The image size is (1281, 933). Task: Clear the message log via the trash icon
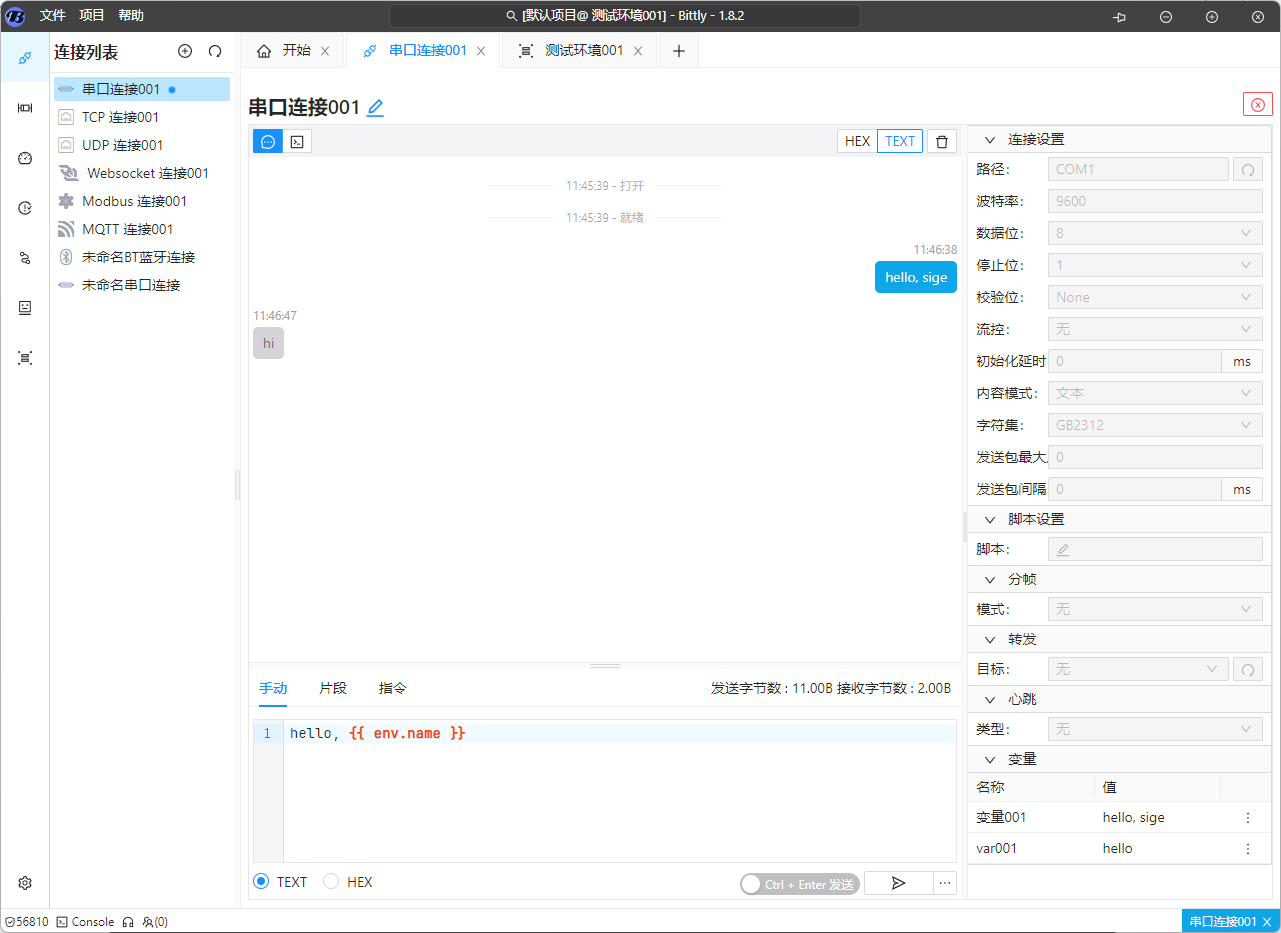click(941, 141)
